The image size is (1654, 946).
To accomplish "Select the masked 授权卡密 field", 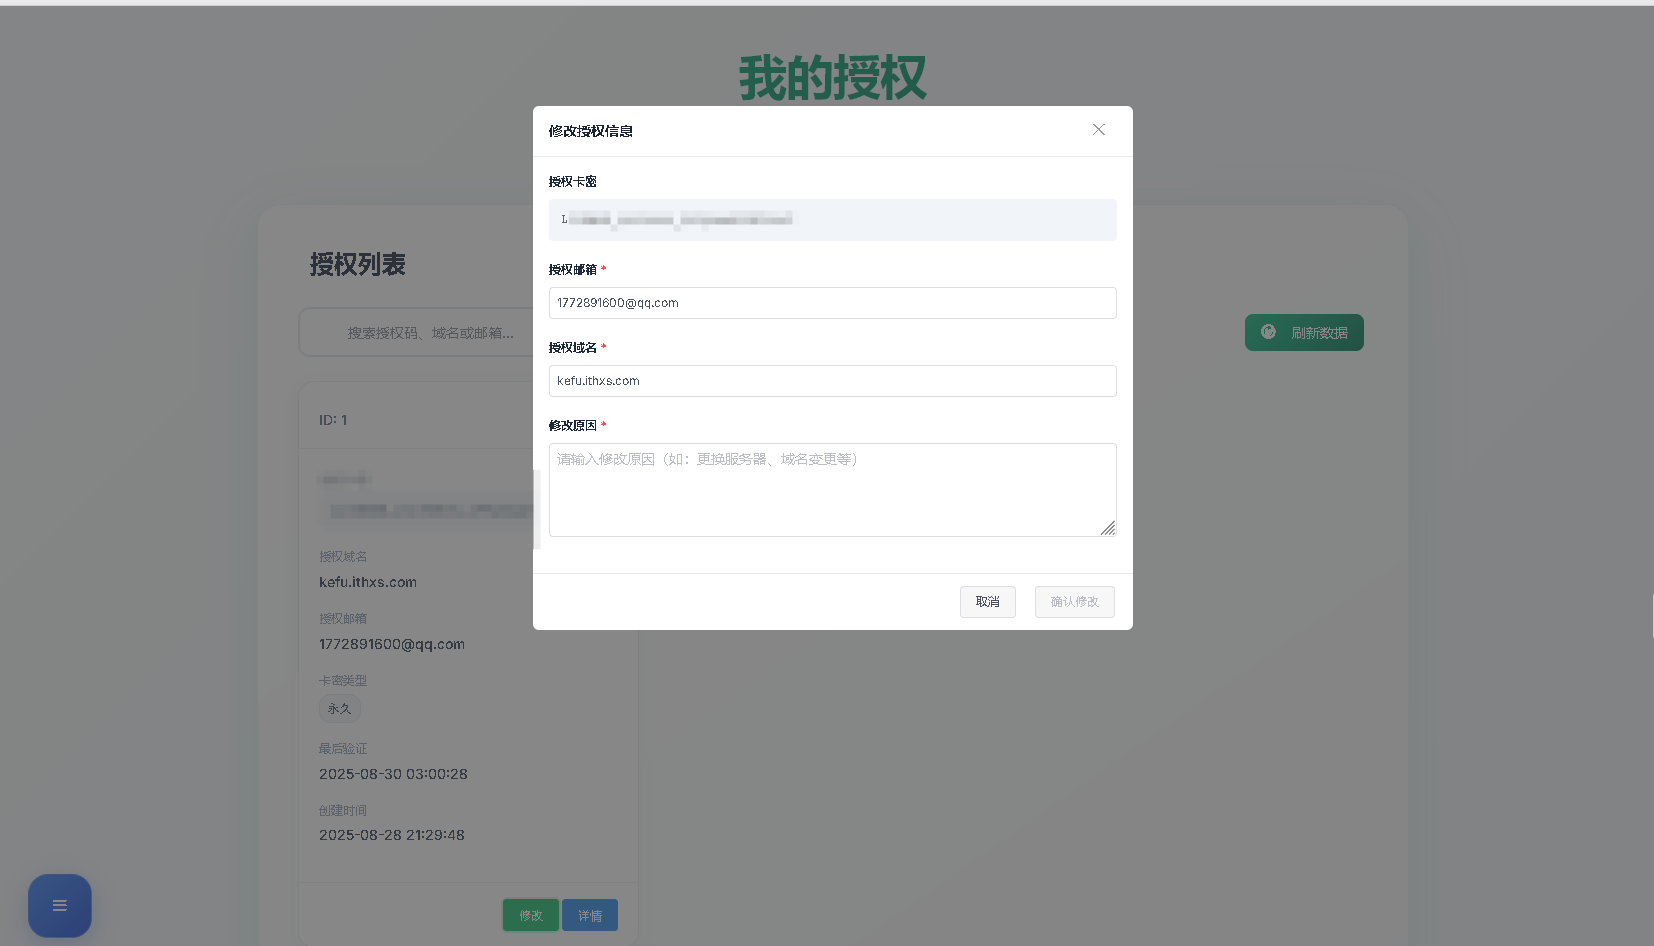I will pyautogui.click(x=832, y=220).
